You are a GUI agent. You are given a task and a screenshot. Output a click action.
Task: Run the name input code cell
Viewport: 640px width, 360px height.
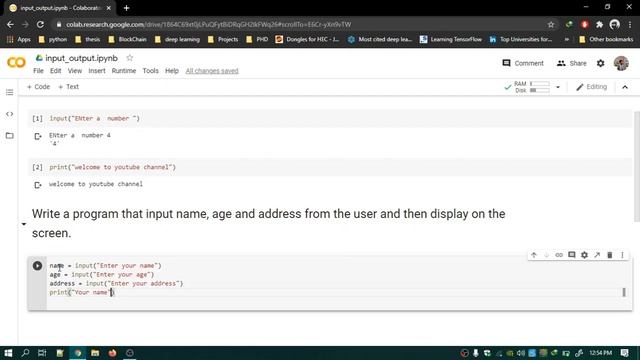37,266
